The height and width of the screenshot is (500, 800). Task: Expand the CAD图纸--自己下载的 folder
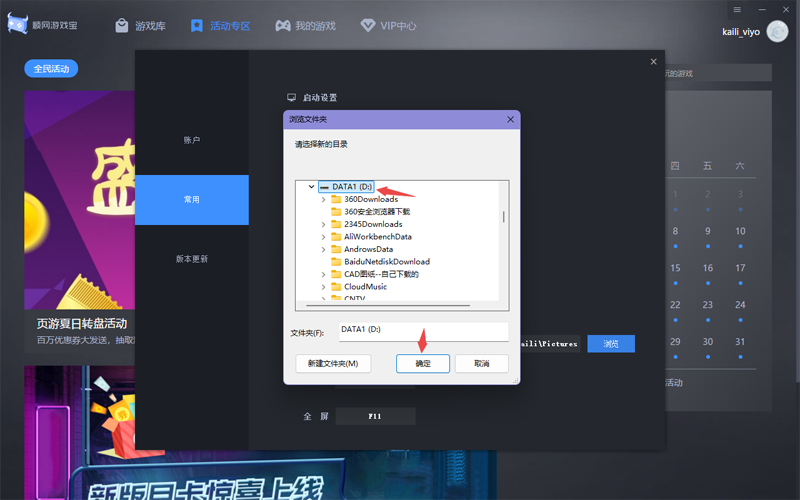coord(323,274)
